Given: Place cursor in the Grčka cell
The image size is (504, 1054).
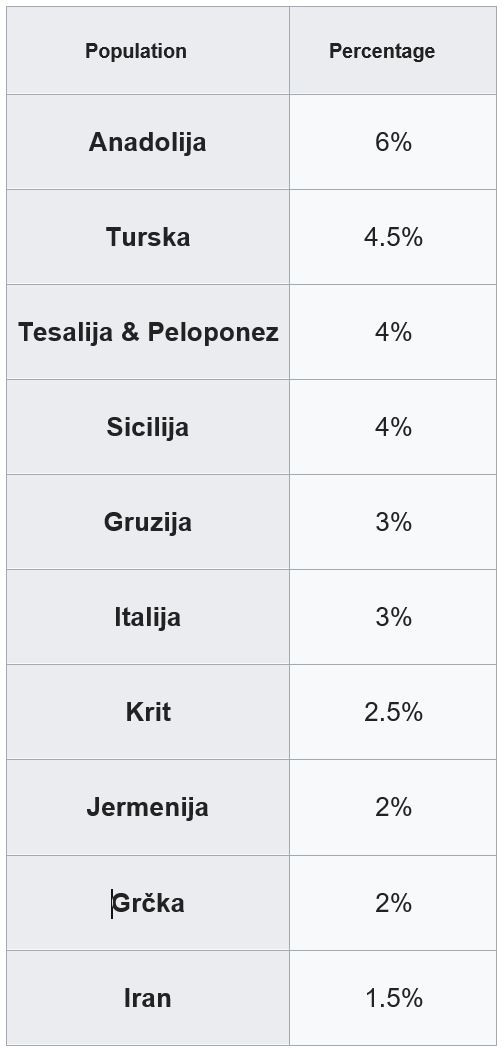Looking at the screenshot, I should point(148,903).
